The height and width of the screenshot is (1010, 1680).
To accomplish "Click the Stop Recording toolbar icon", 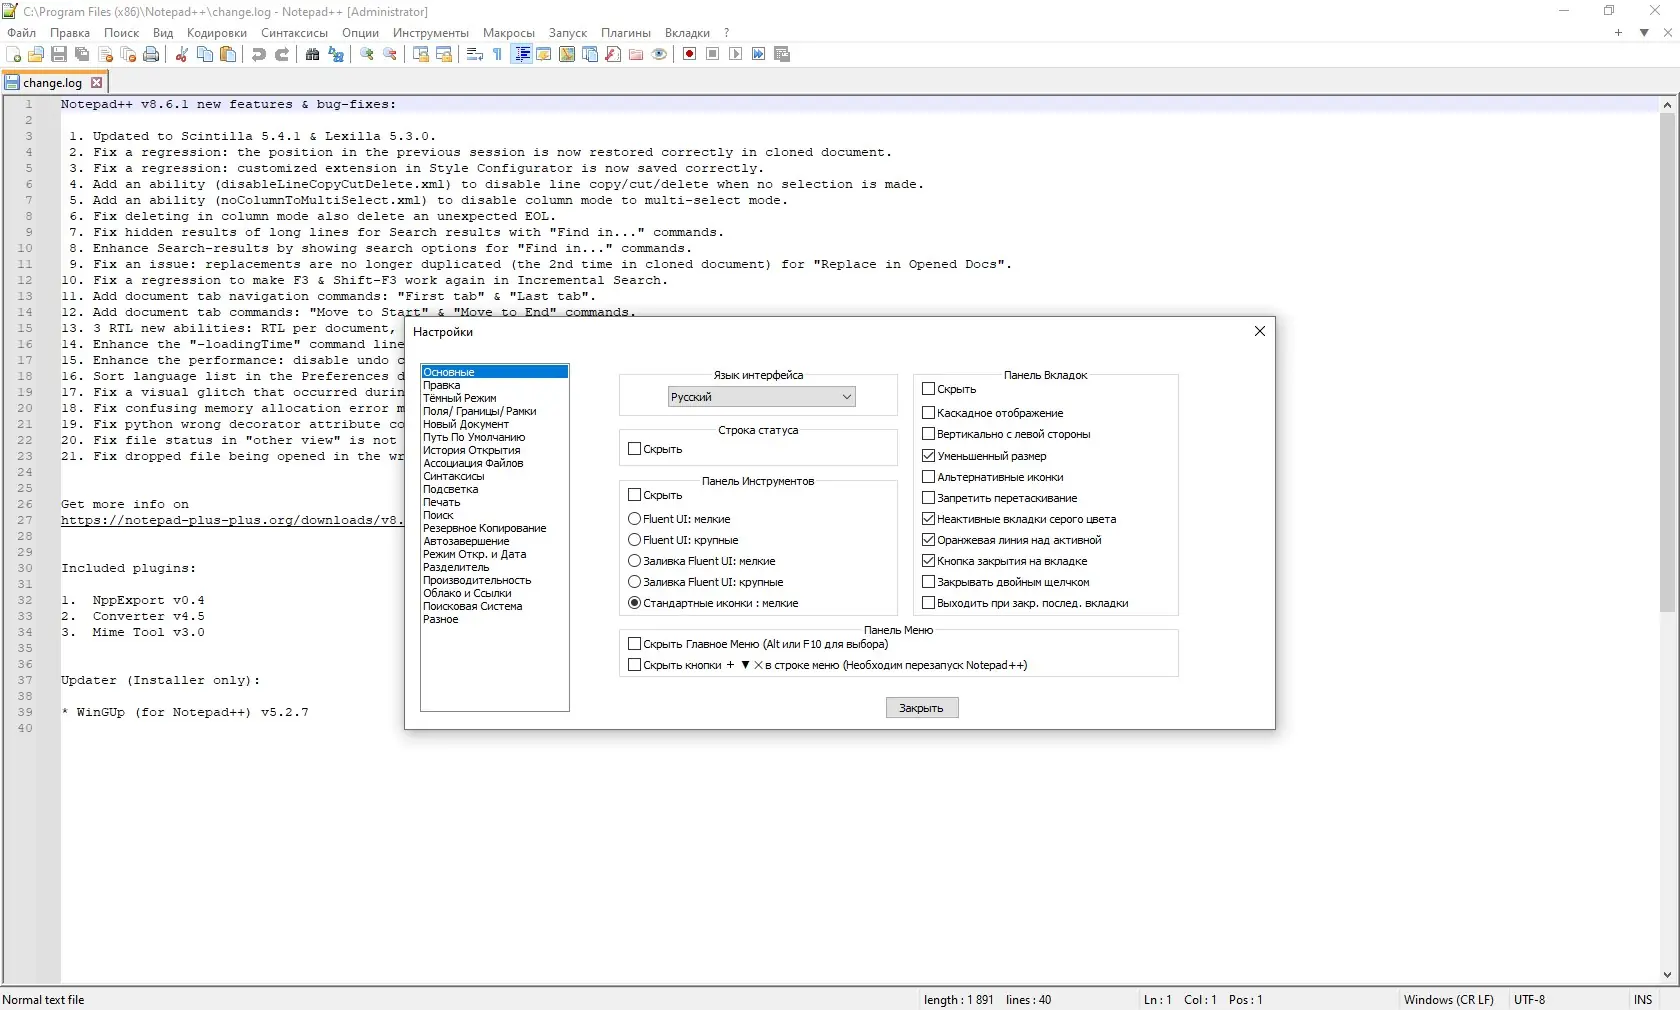I will pyautogui.click(x=713, y=54).
